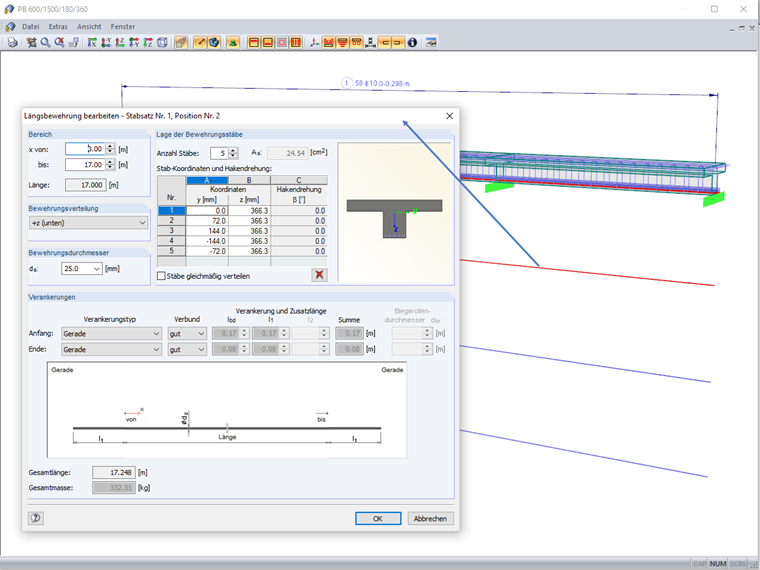Open Anfang Verbund gut dropdown
Image resolution: width=760 pixels, height=570 pixels.
point(187,333)
